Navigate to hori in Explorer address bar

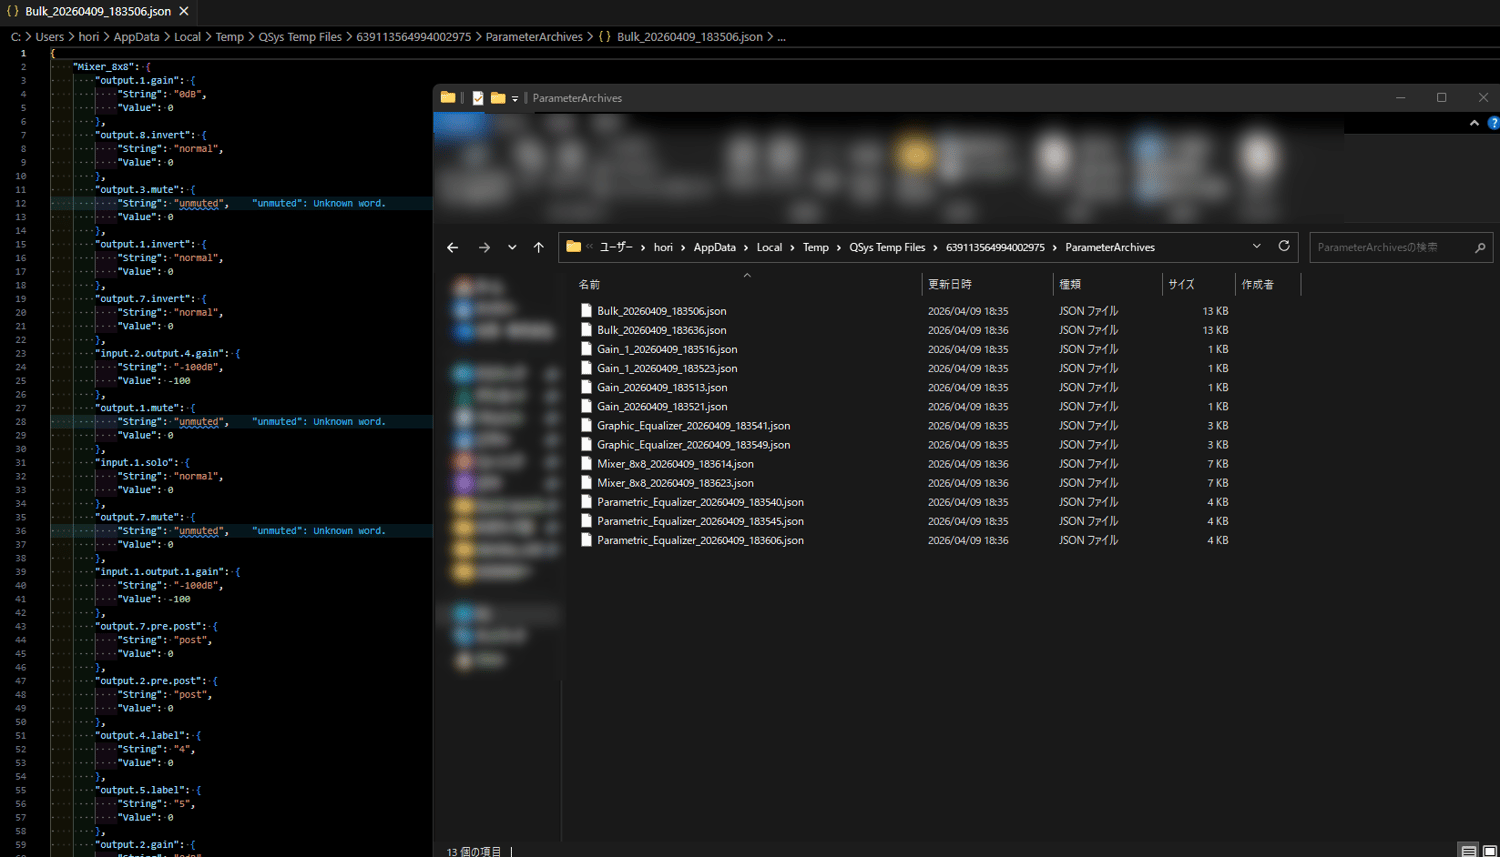pyautogui.click(x=663, y=247)
